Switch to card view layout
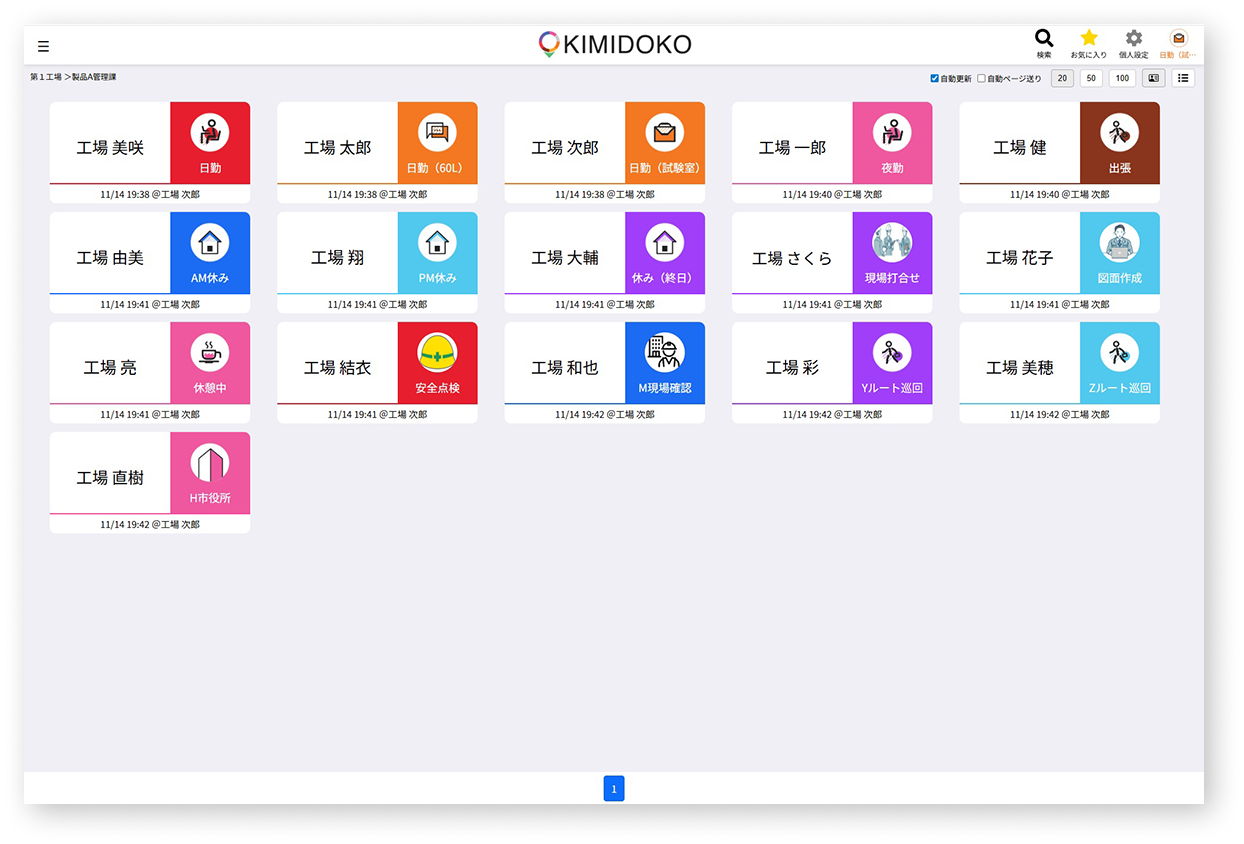 pyautogui.click(x=1153, y=78)
